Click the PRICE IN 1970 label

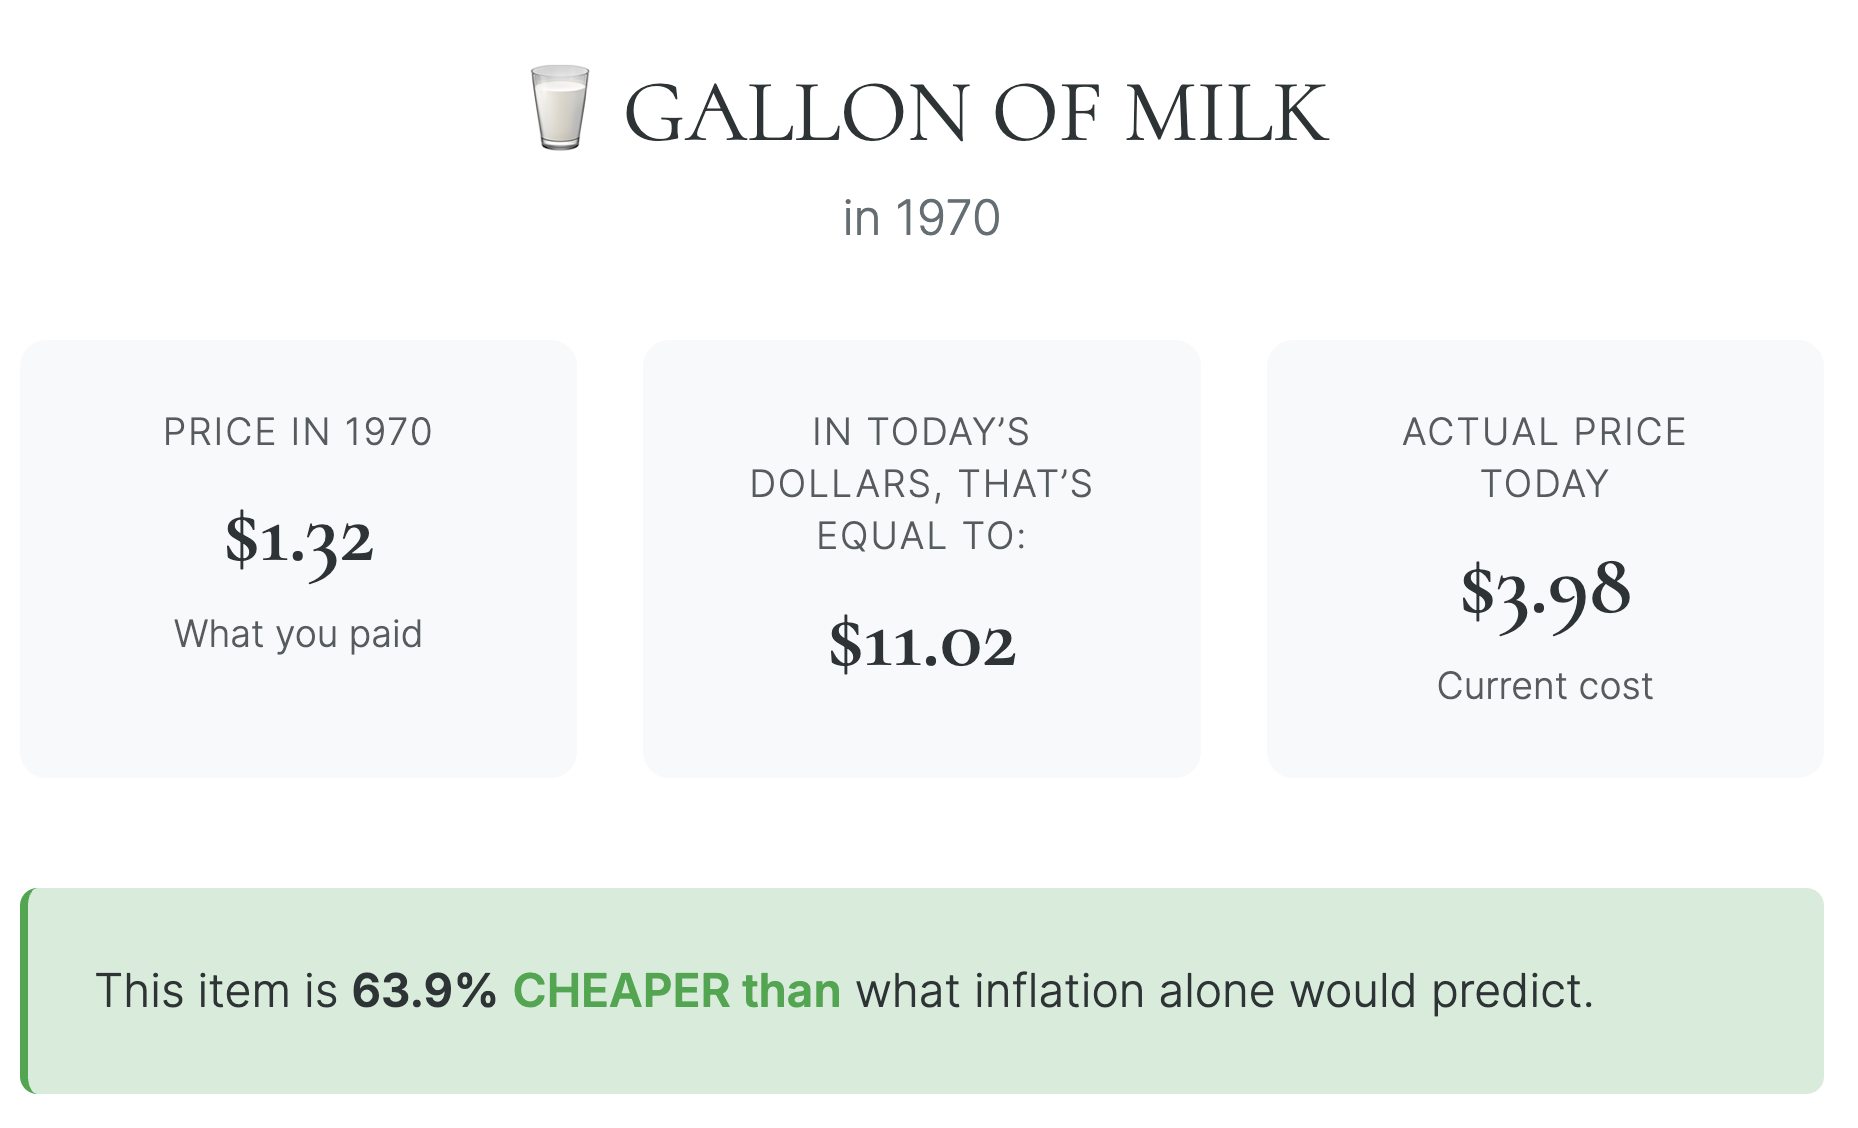coord(298,432)
